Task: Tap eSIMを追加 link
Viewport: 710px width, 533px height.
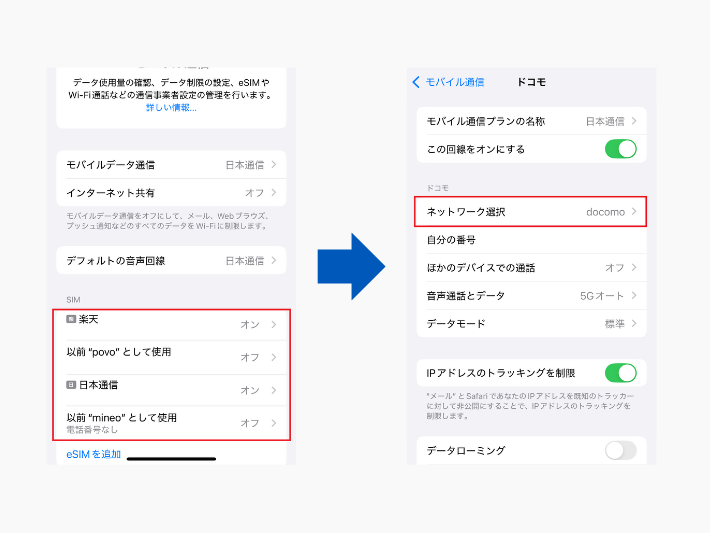Action: coord(94,454)
